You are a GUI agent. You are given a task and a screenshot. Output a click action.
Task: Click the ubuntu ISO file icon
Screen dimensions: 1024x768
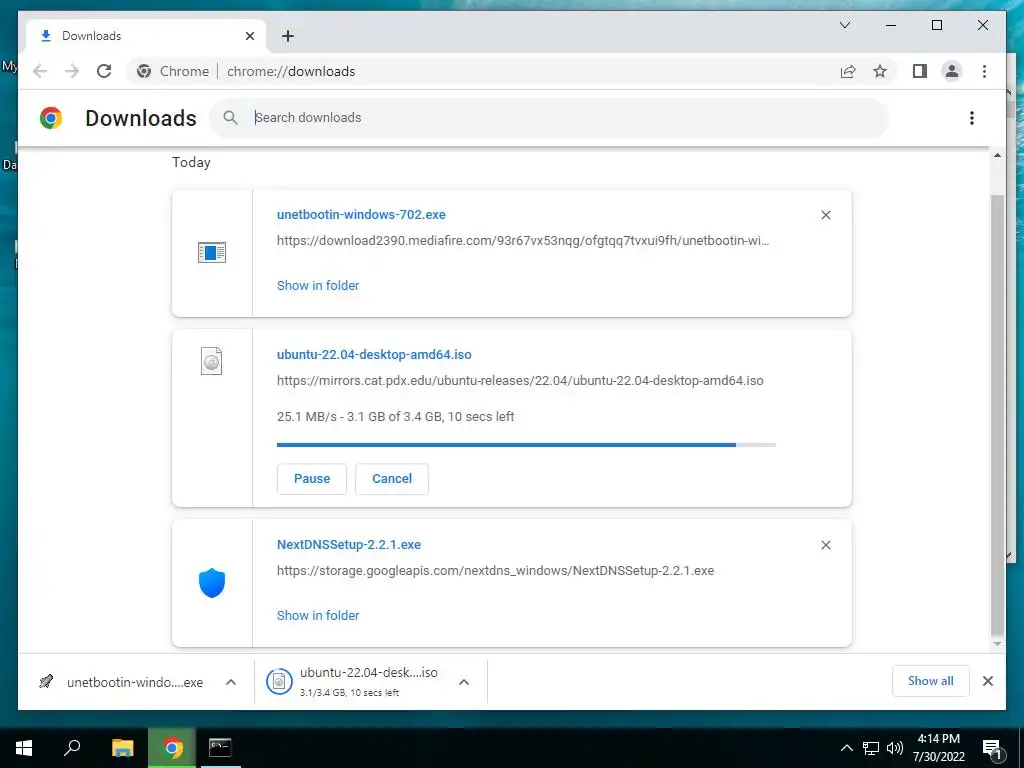(x=212, y=361)
